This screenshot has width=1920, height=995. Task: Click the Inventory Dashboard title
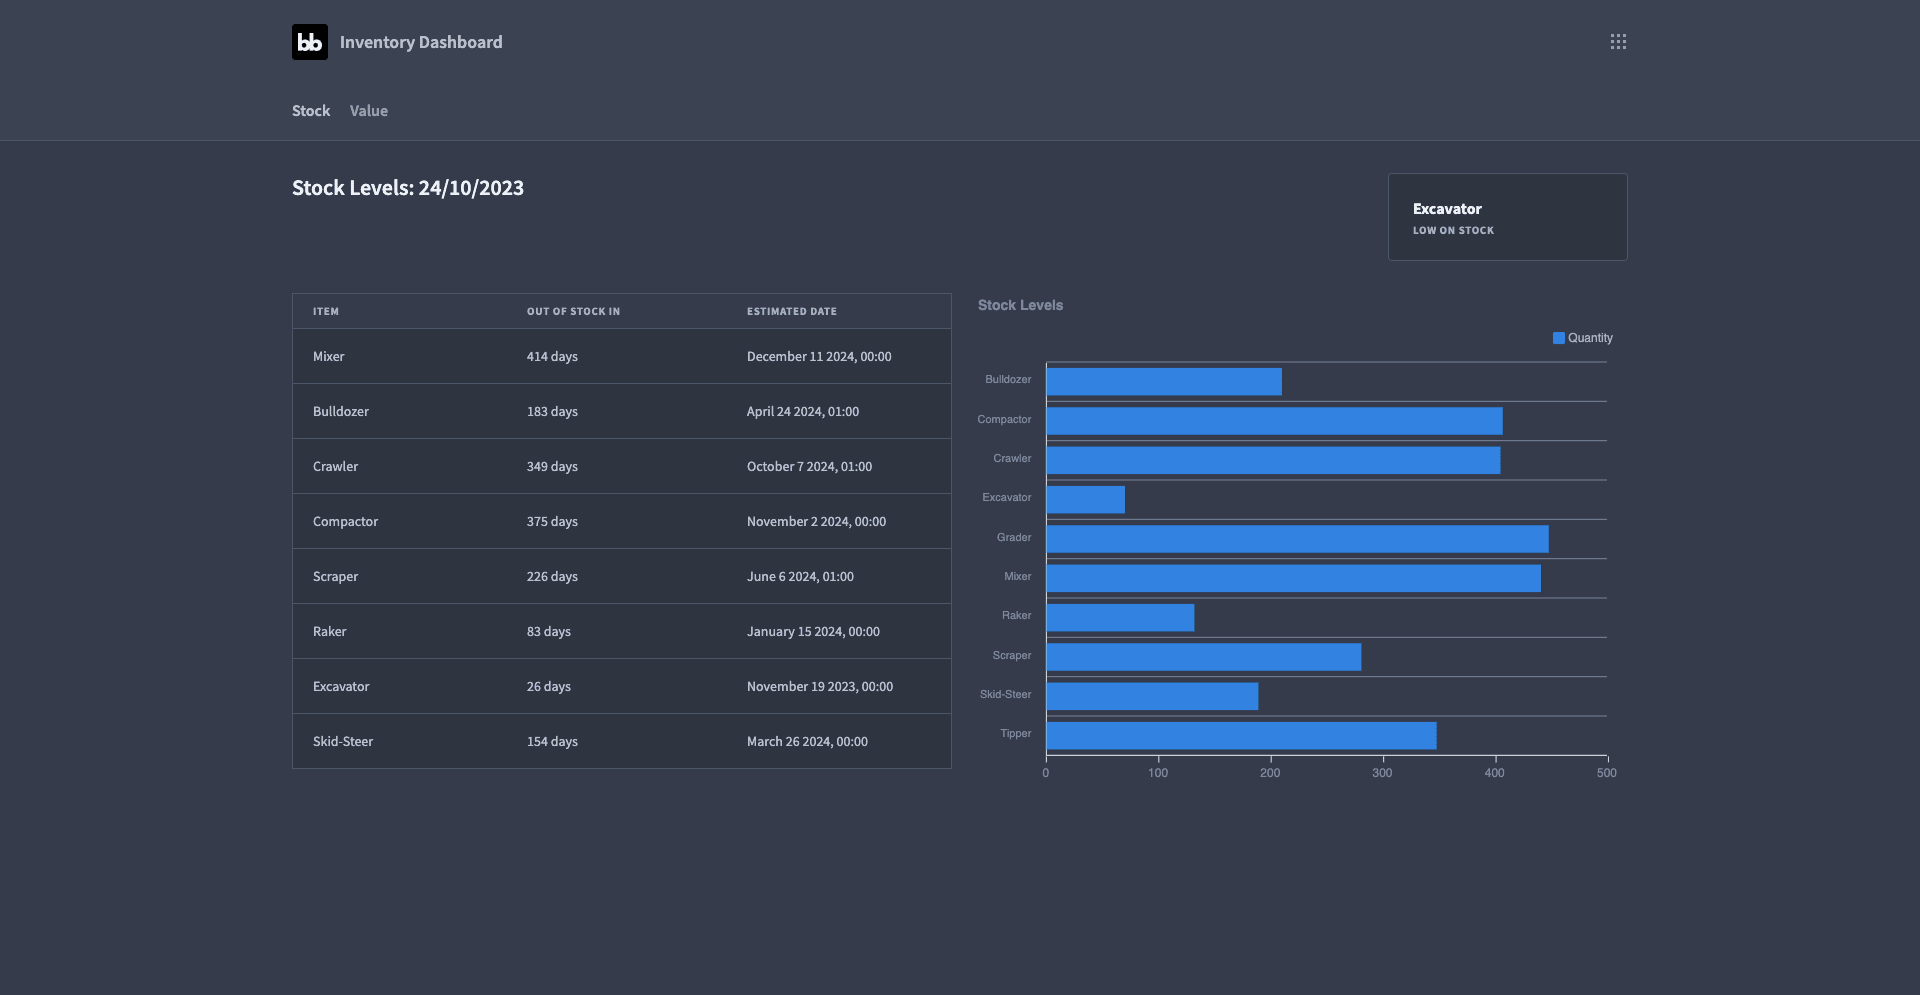(x=421, y=42)
